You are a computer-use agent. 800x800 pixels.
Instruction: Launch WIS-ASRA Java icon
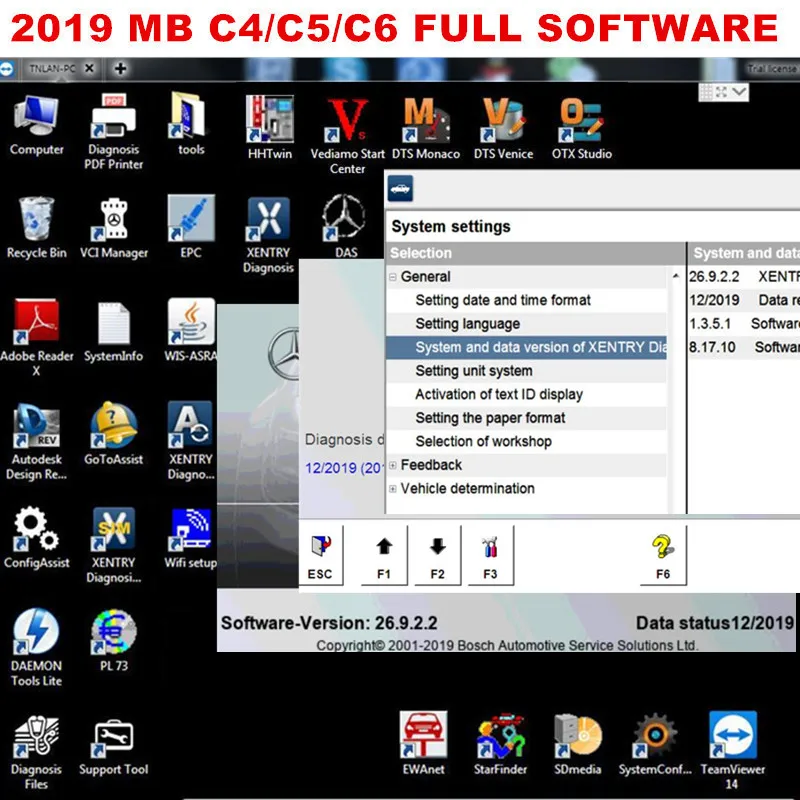[191, 322]
